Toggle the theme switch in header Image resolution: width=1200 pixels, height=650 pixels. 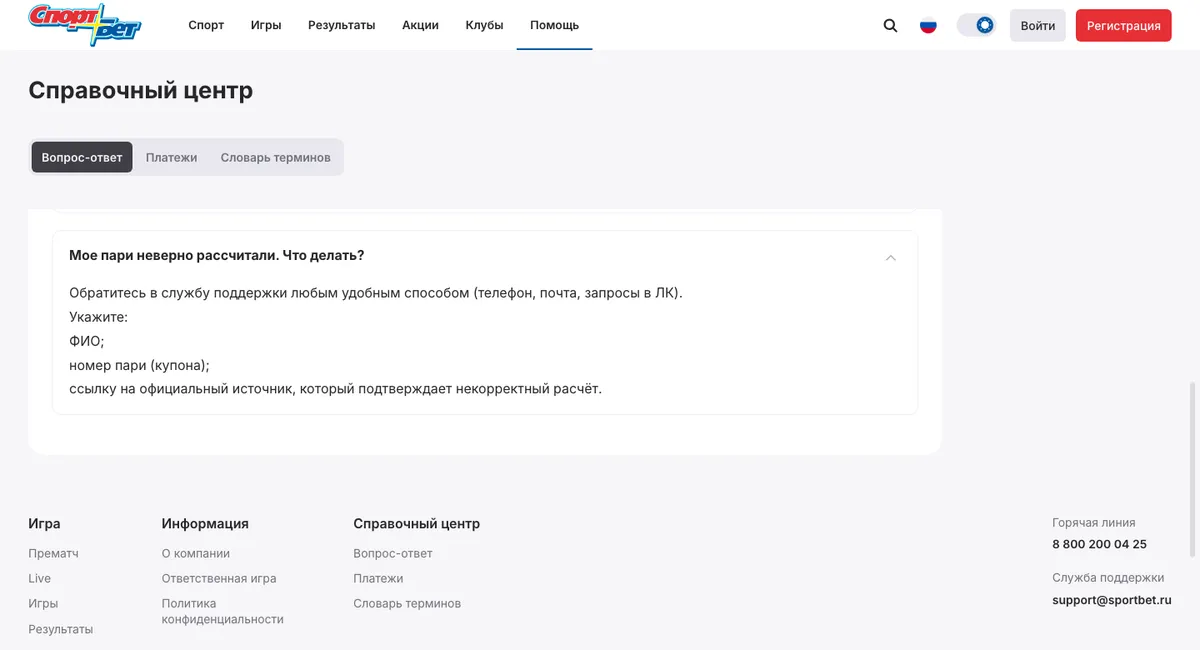(976, 25)
